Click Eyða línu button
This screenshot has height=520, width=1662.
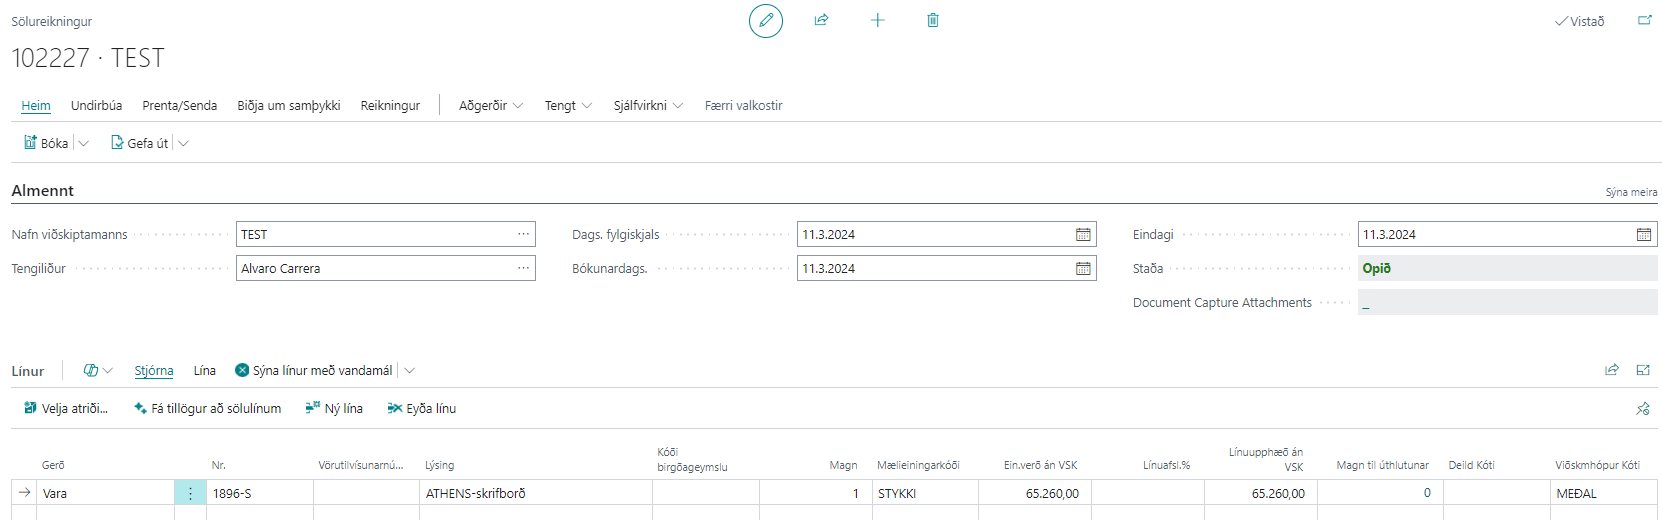pyautogui.click(x=421, y=409)
